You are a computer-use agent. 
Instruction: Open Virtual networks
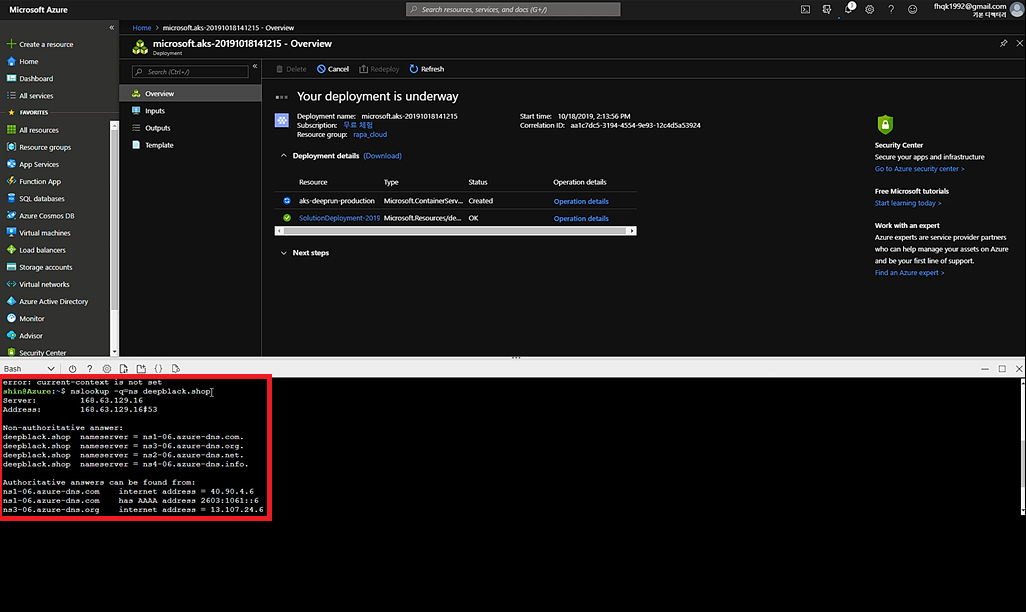[38, 284]
